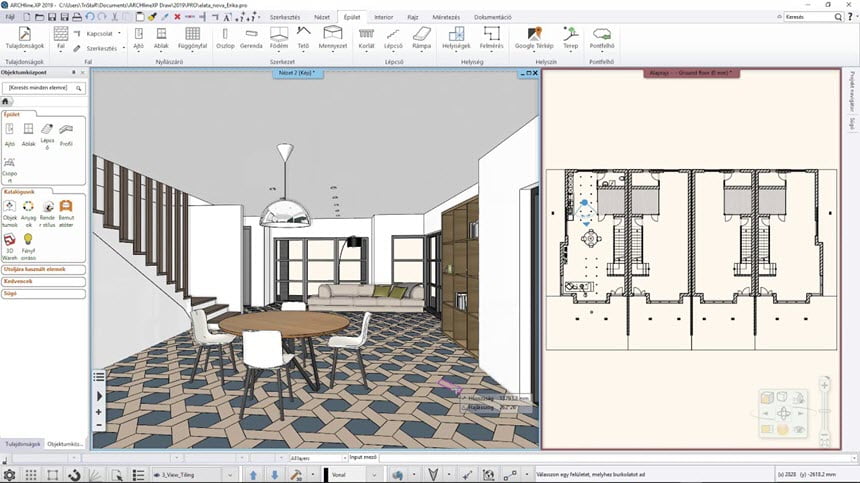Click the Keresés search field at top right
Image resolution: width=860 pixels, height=483 pixels.
(808, 17)
